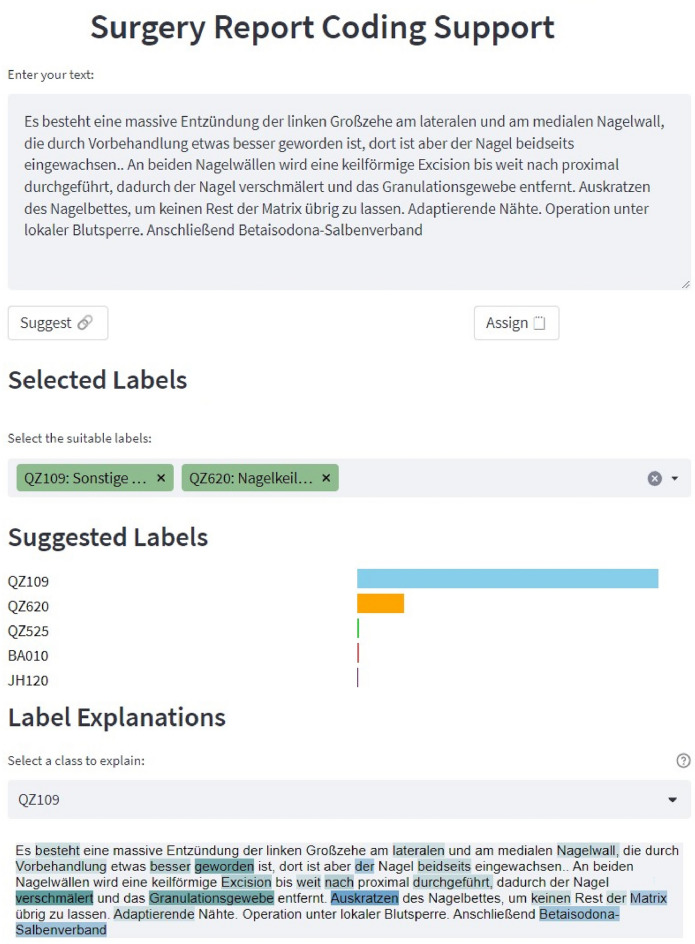The image size is (695, 944).
Task: Click into the surgery report text area
Action: coord(349,191)
